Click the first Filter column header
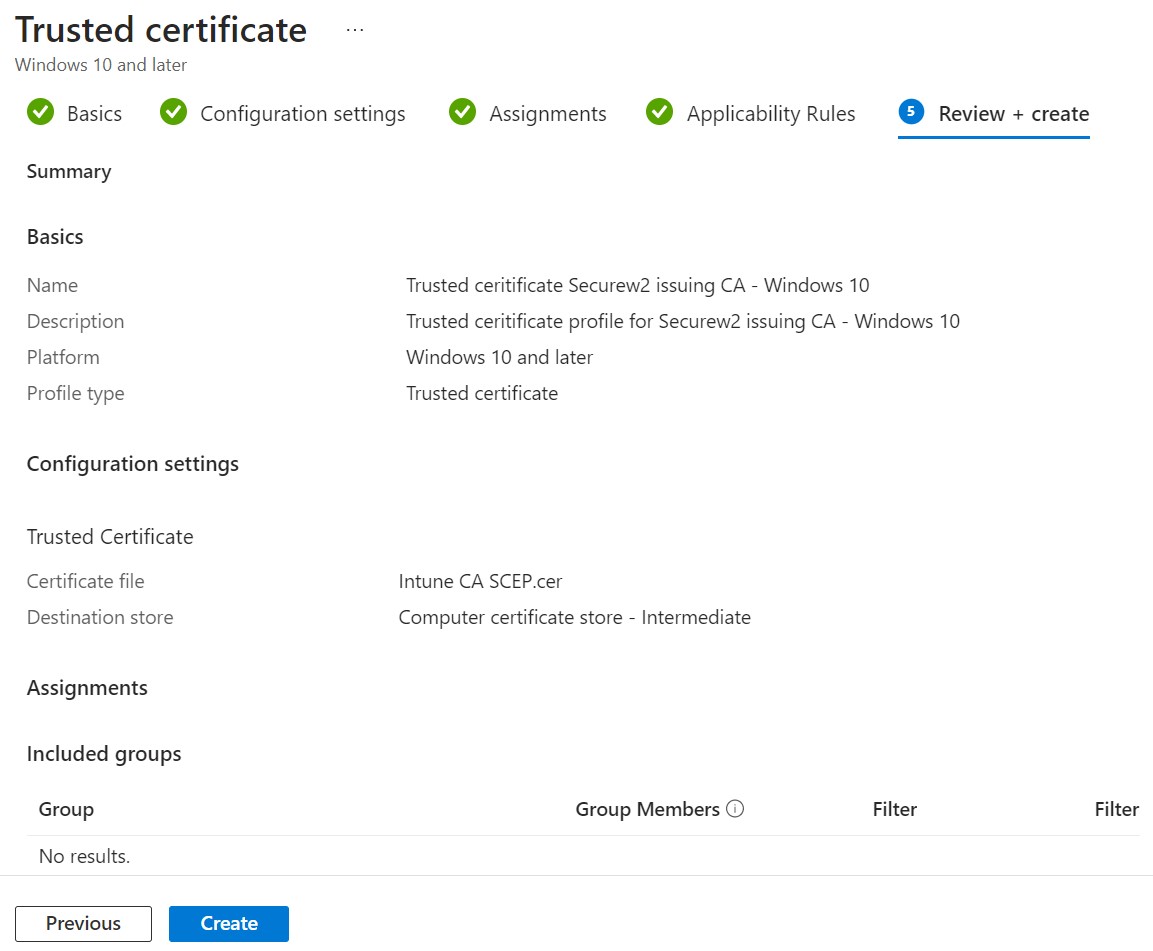Image resolution: width=1153 pixels, height=951 pixels. coord(895,809)
